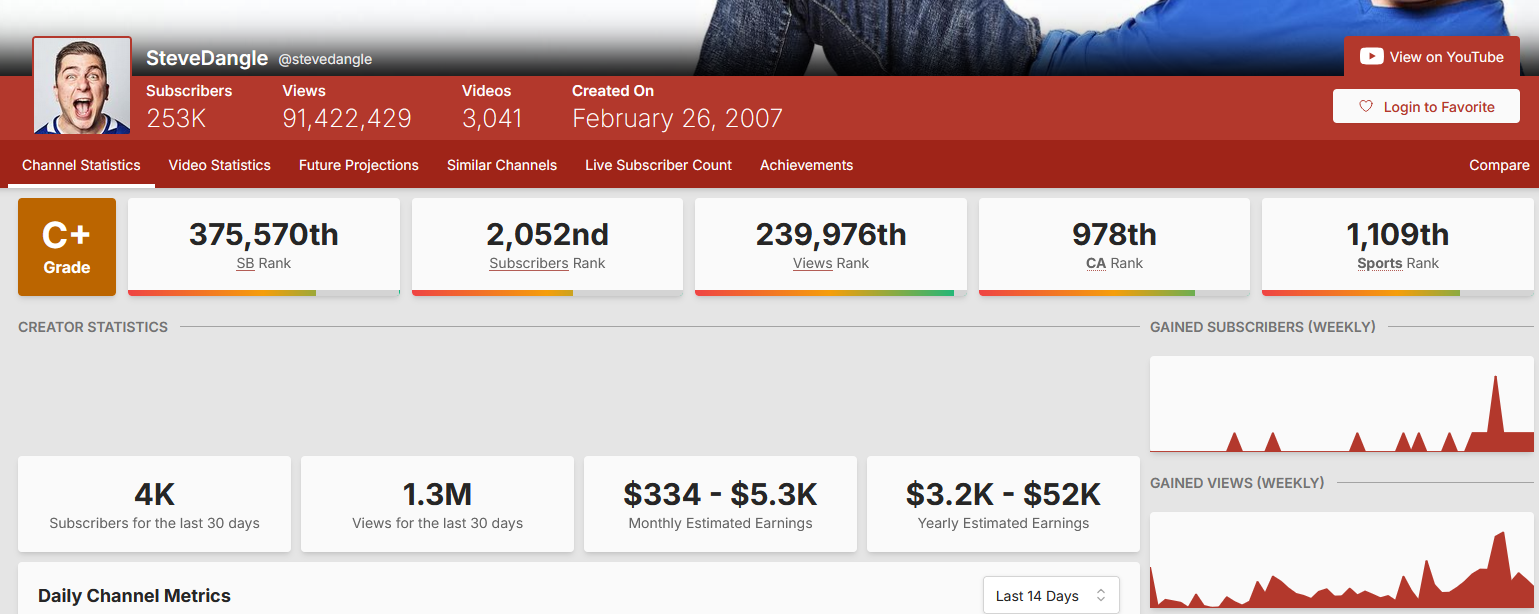
Task: Open the Video Statistics tab
Action: (x=220, y=165)
